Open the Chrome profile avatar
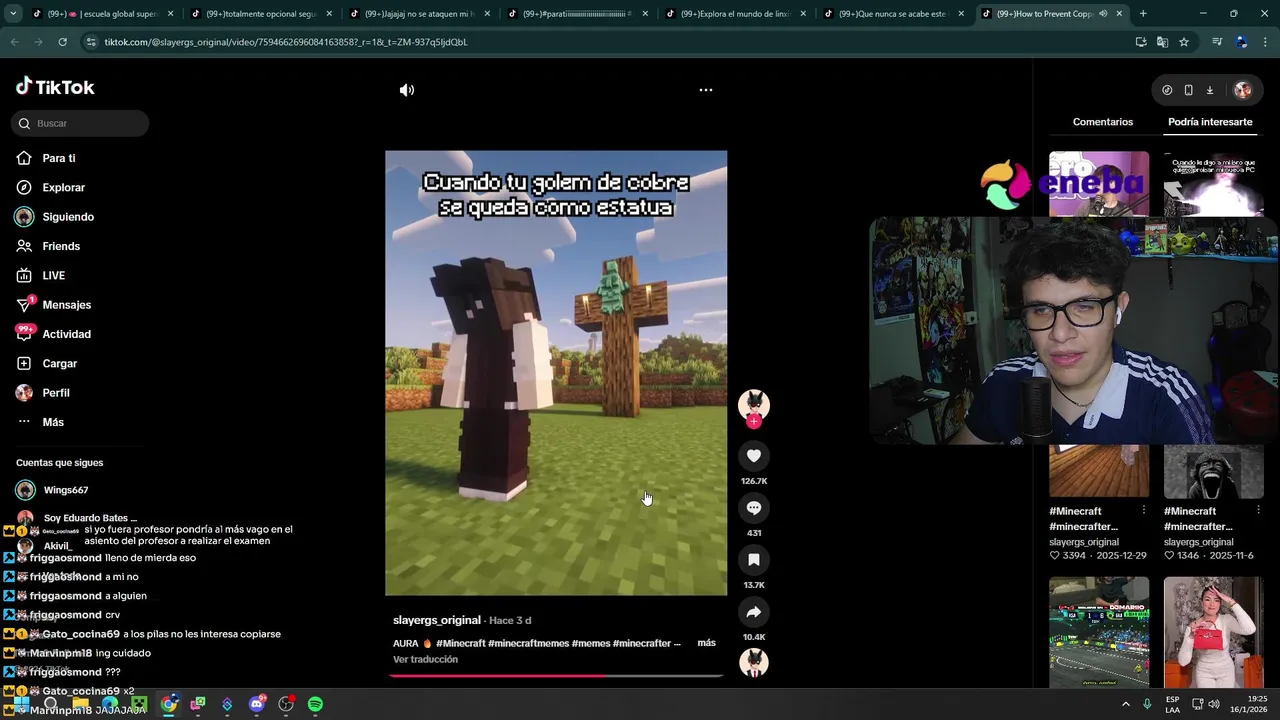Screen dimensions: 1280x720 pyautogui.click(x=1241, y=42)
